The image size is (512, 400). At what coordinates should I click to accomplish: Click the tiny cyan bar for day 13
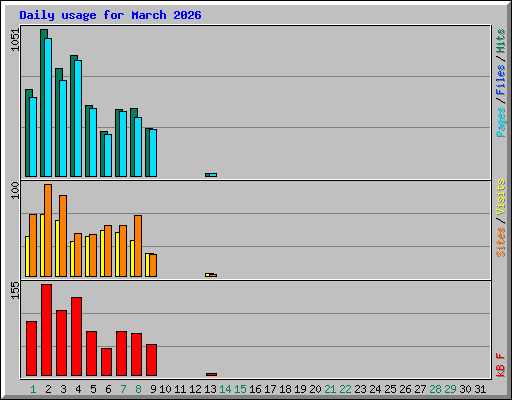213,175
